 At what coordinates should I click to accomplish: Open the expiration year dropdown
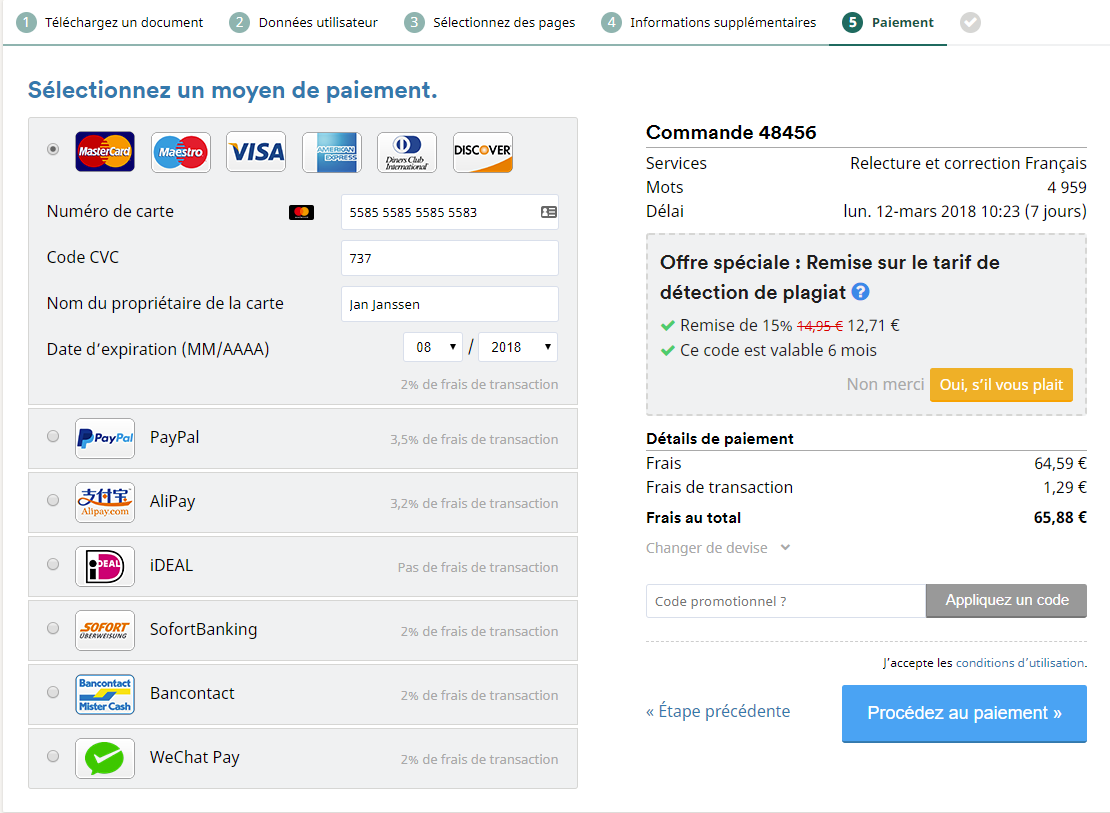[518, 347]
